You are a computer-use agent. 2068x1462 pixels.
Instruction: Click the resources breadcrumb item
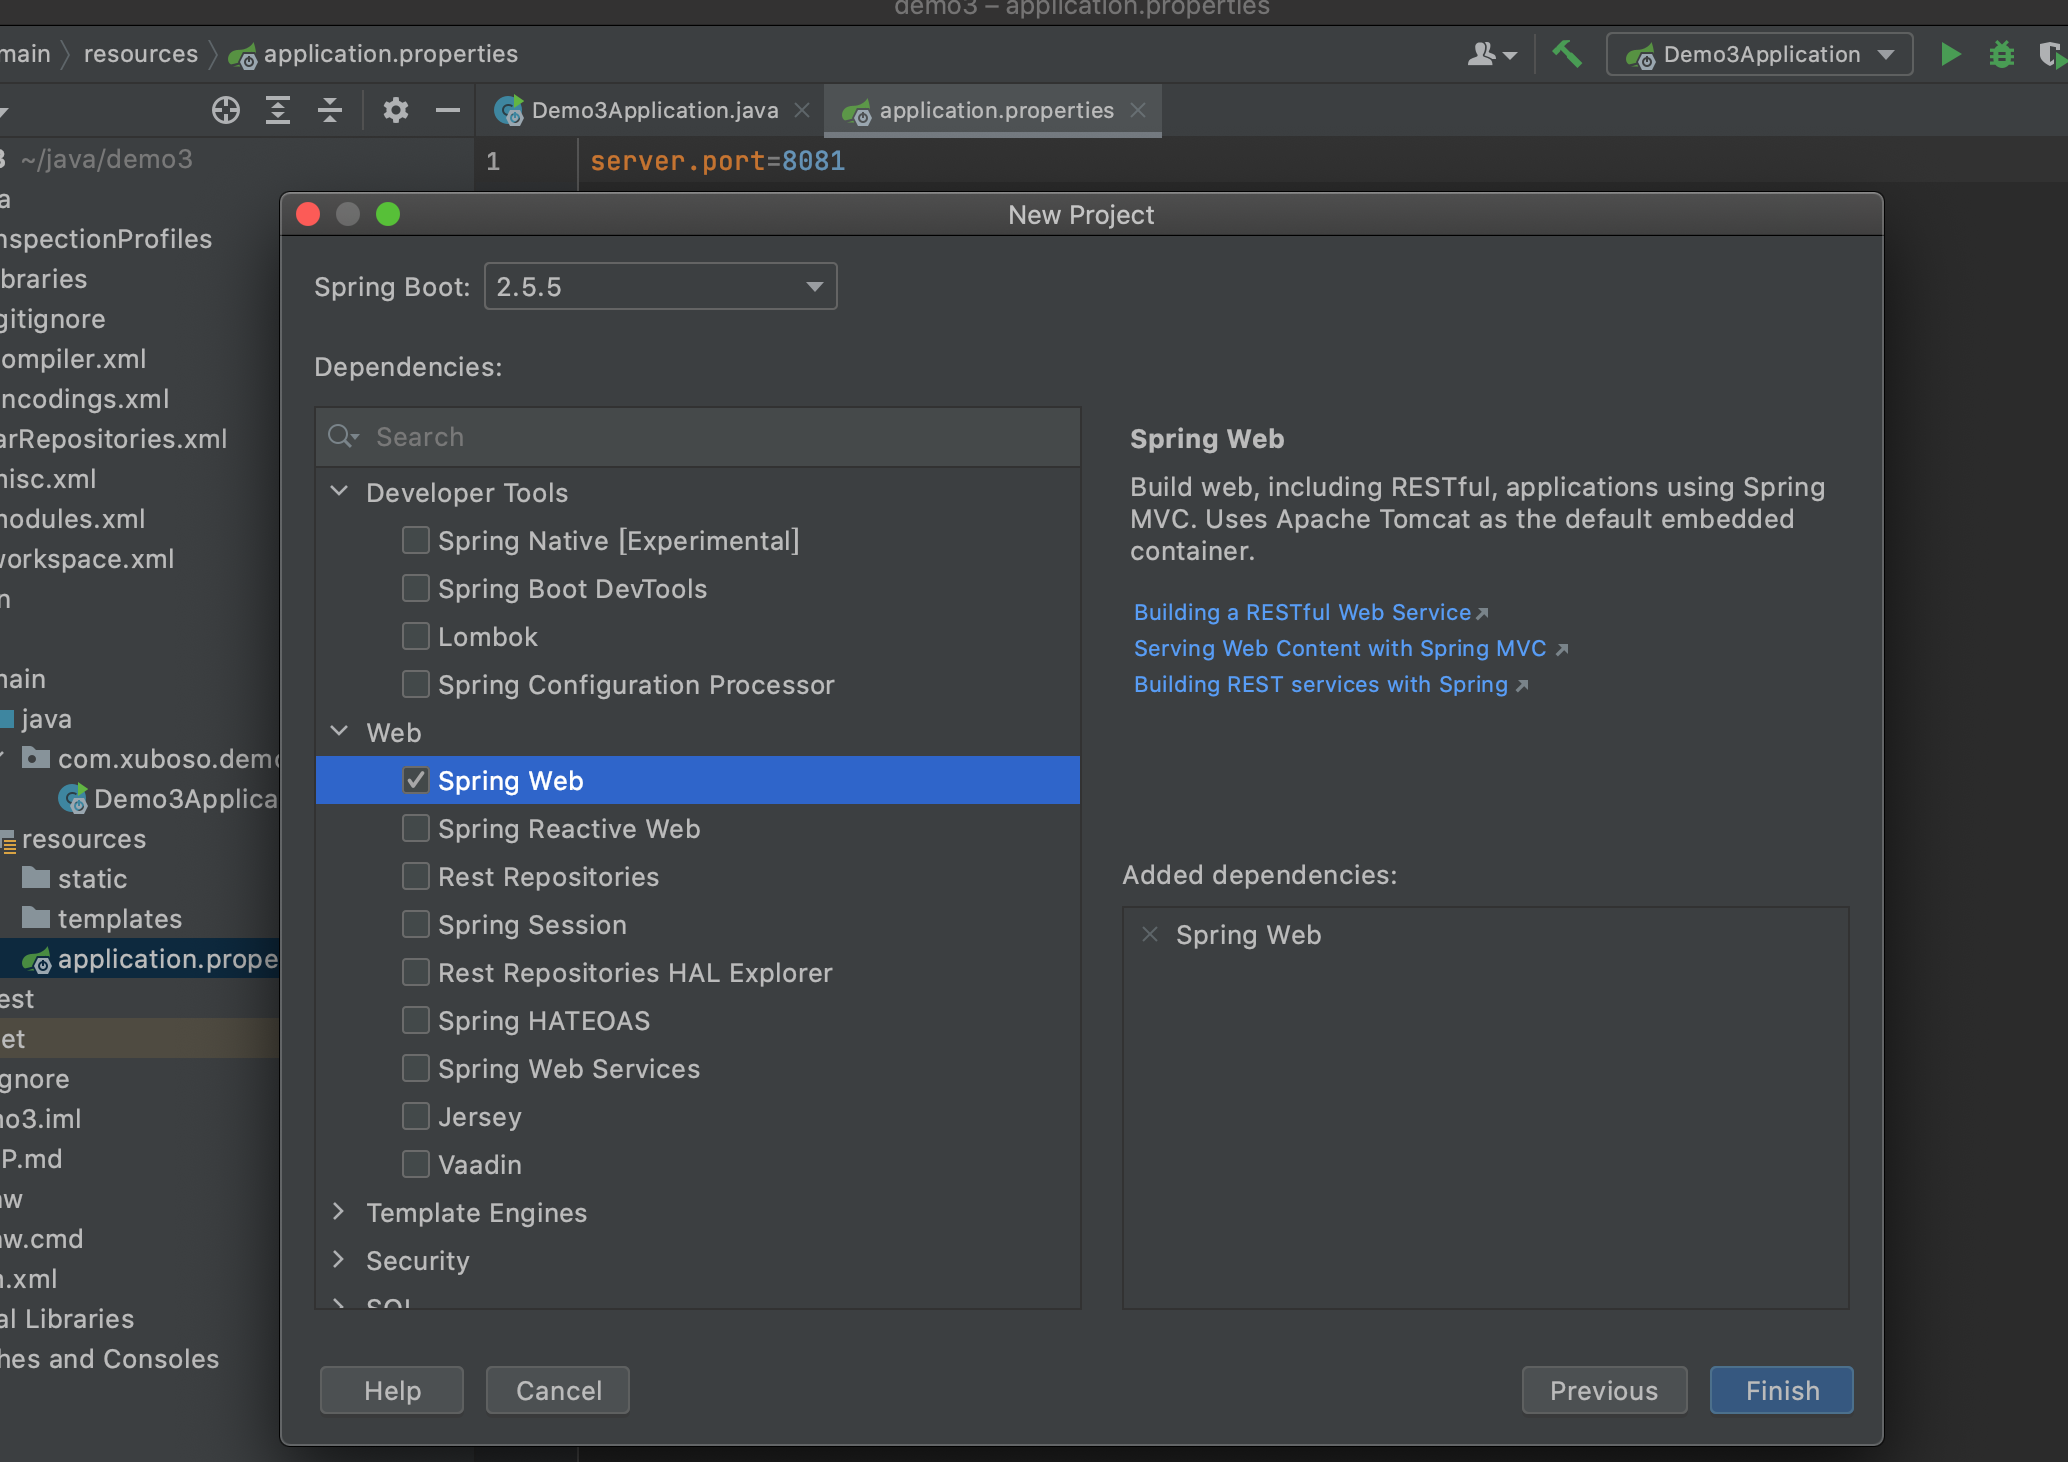pos(141,54)
